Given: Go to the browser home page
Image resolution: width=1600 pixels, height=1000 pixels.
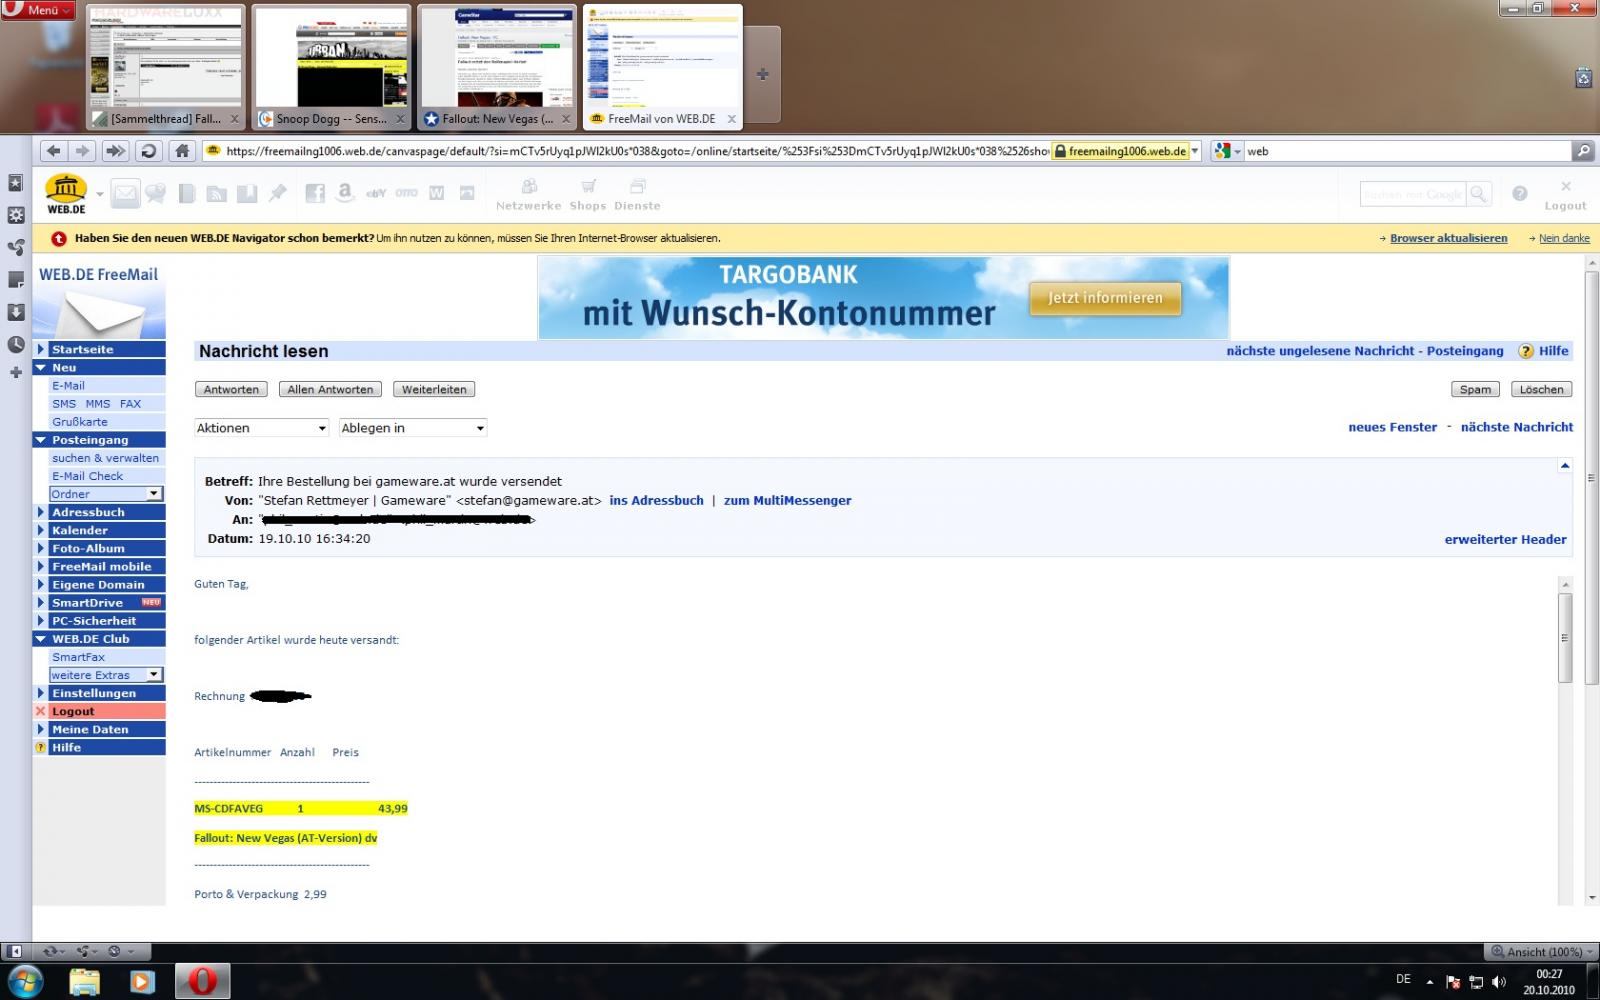Looking at the screenshot, I should tap(181, 151).
